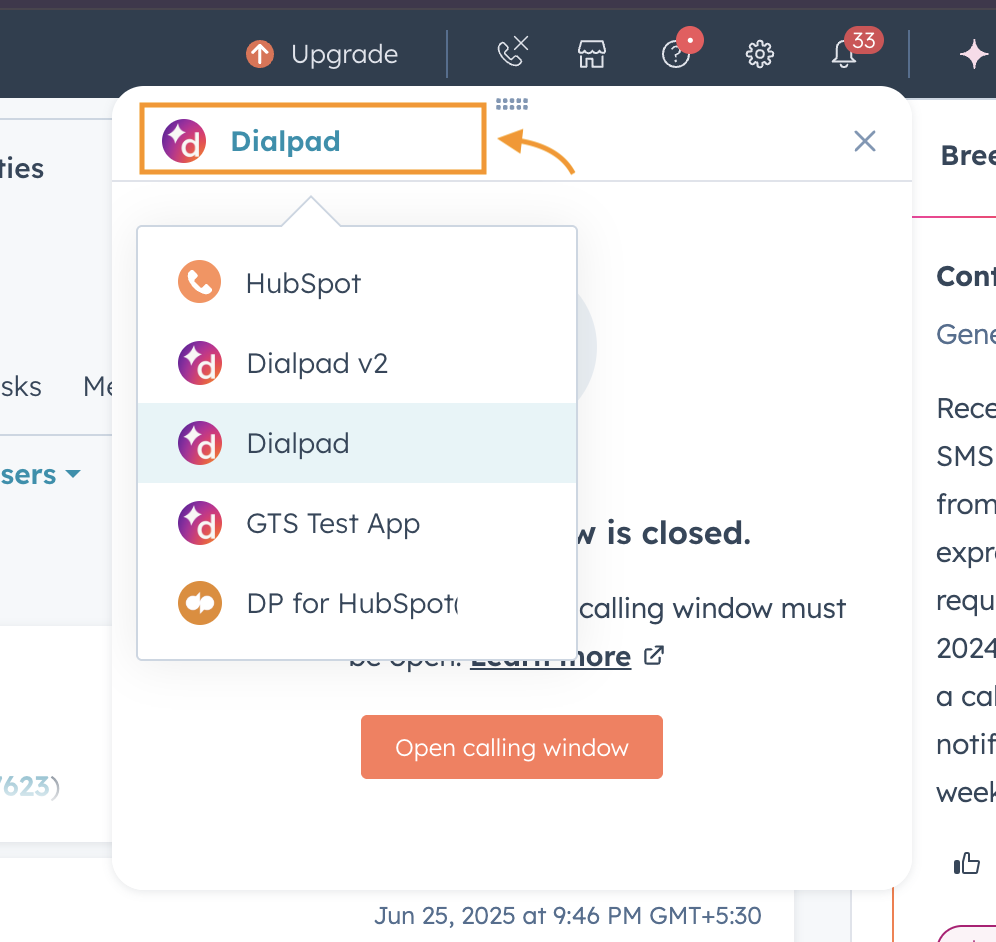
Task: Click the Upgrade arrow icon
Action: [x=260, y=54]
